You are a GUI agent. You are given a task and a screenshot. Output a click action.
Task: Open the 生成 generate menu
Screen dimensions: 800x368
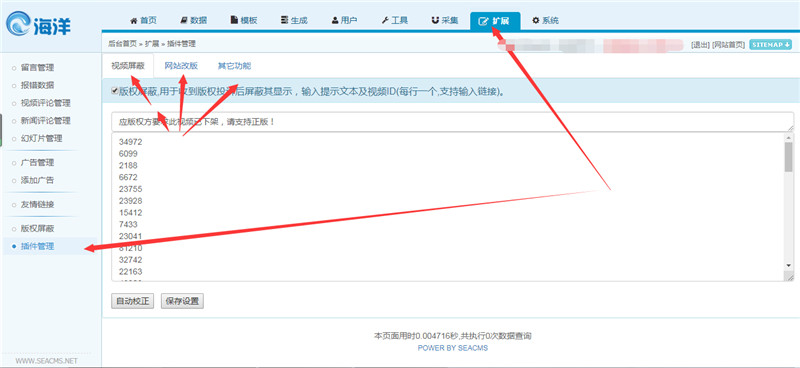pyautogui.click(x=294, y=20)
